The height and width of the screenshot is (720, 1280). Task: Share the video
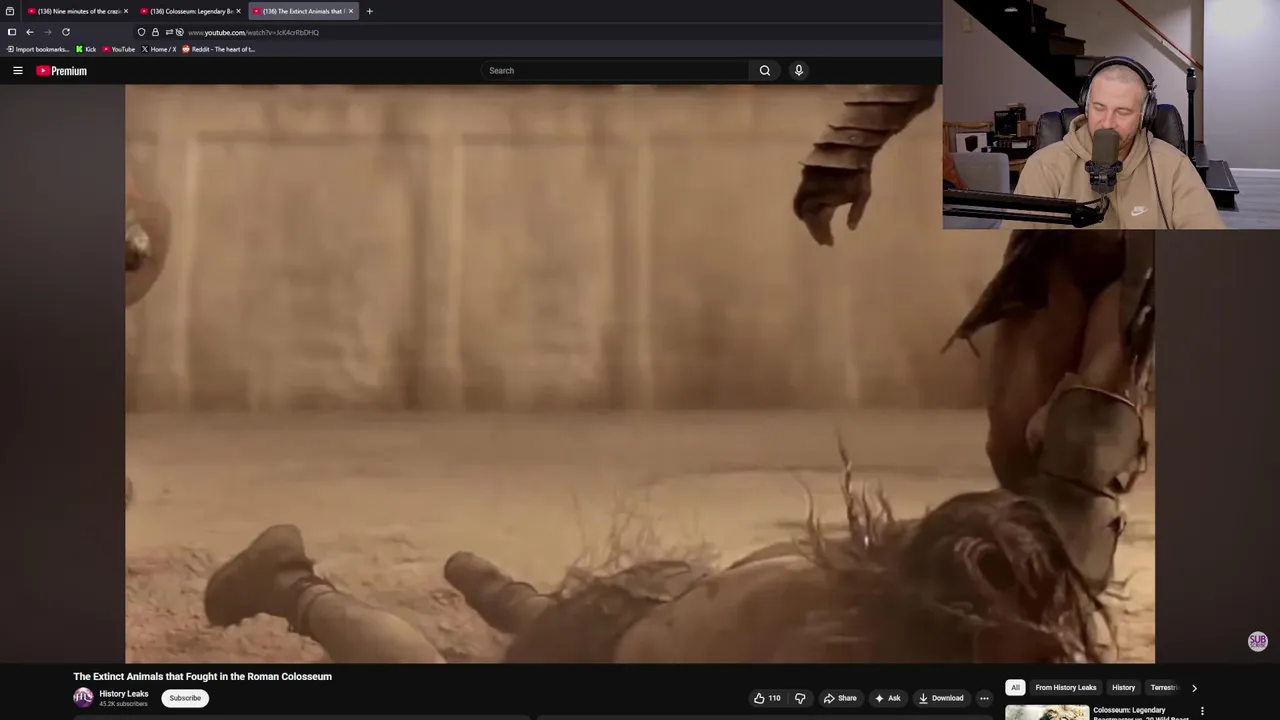coord(840,698)
